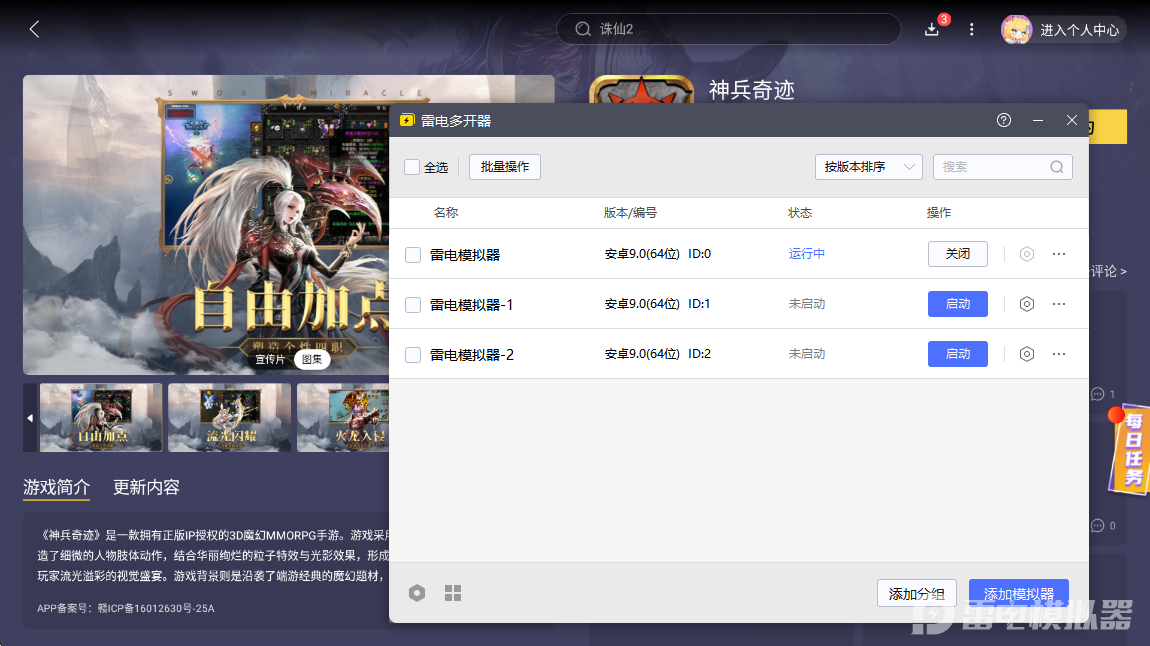Click settings hexagon icon for 雷电模拟器-2 row

point(1027,353)
